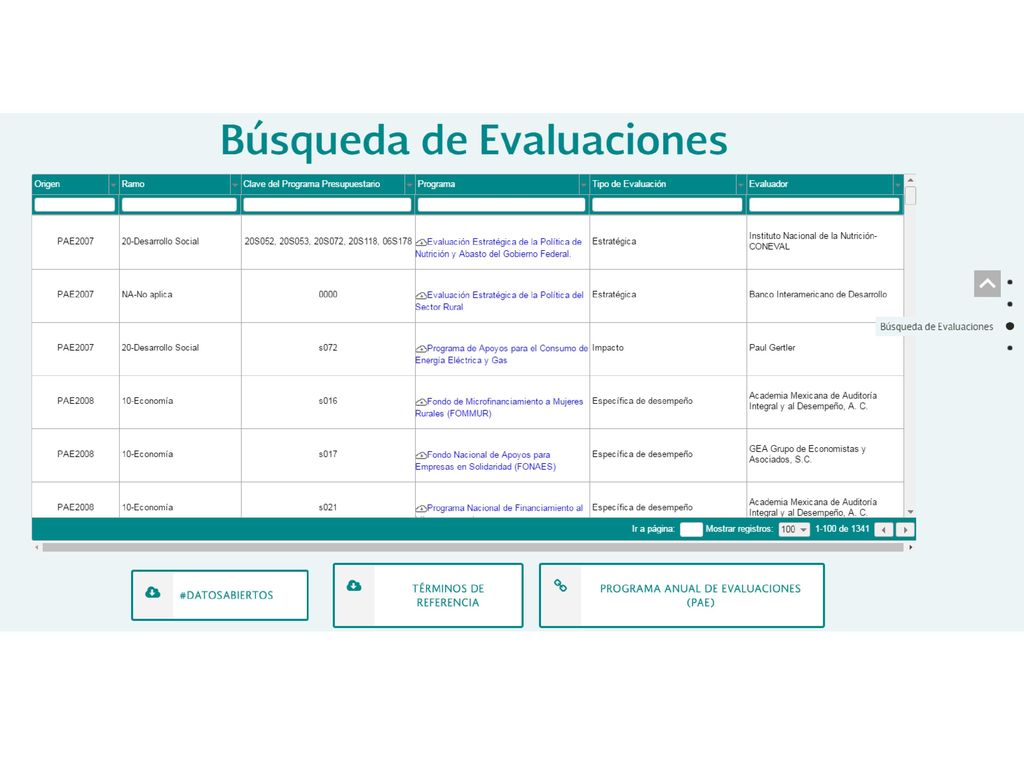
Task: Click the horizontal scrollbar left arrow
Action: click(x=37, y=547)
